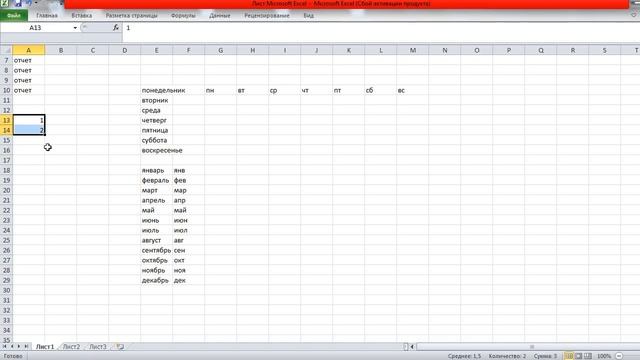Click the zoom out minus button
Viewport: 640px width, 360px height.
click(x=619, y=356)
